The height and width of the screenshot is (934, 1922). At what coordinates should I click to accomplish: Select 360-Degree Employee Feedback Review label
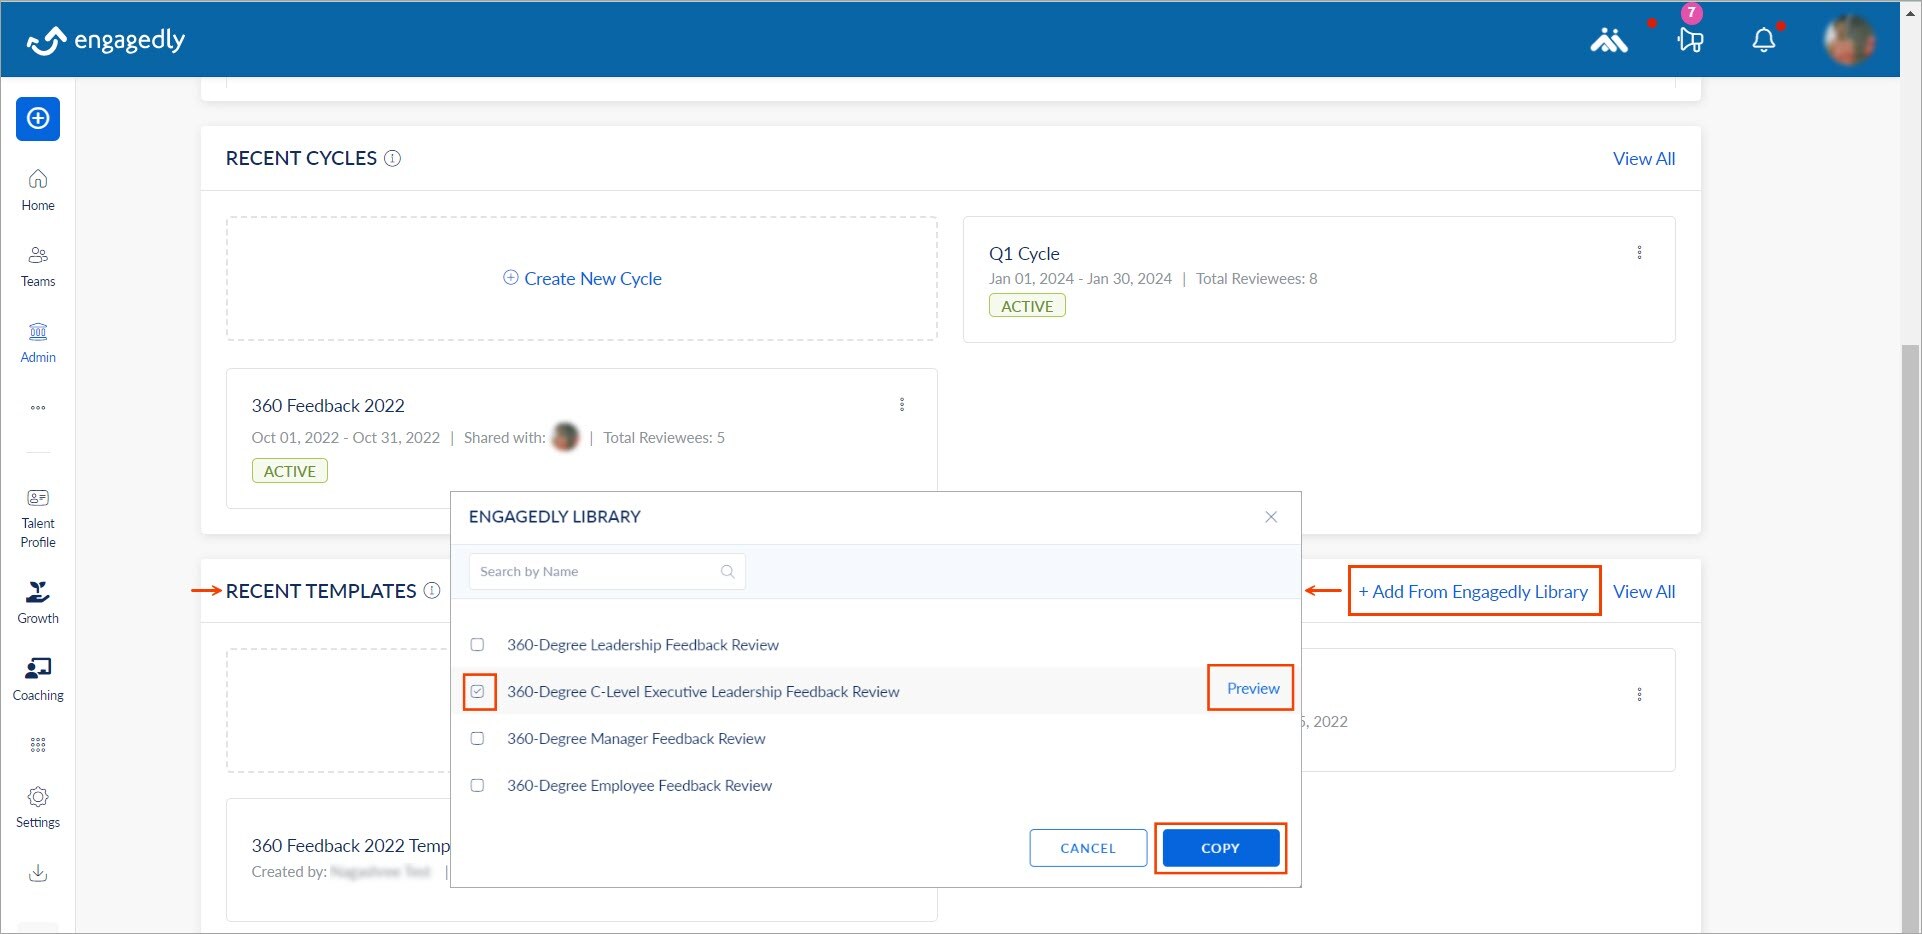coord(639,786)
